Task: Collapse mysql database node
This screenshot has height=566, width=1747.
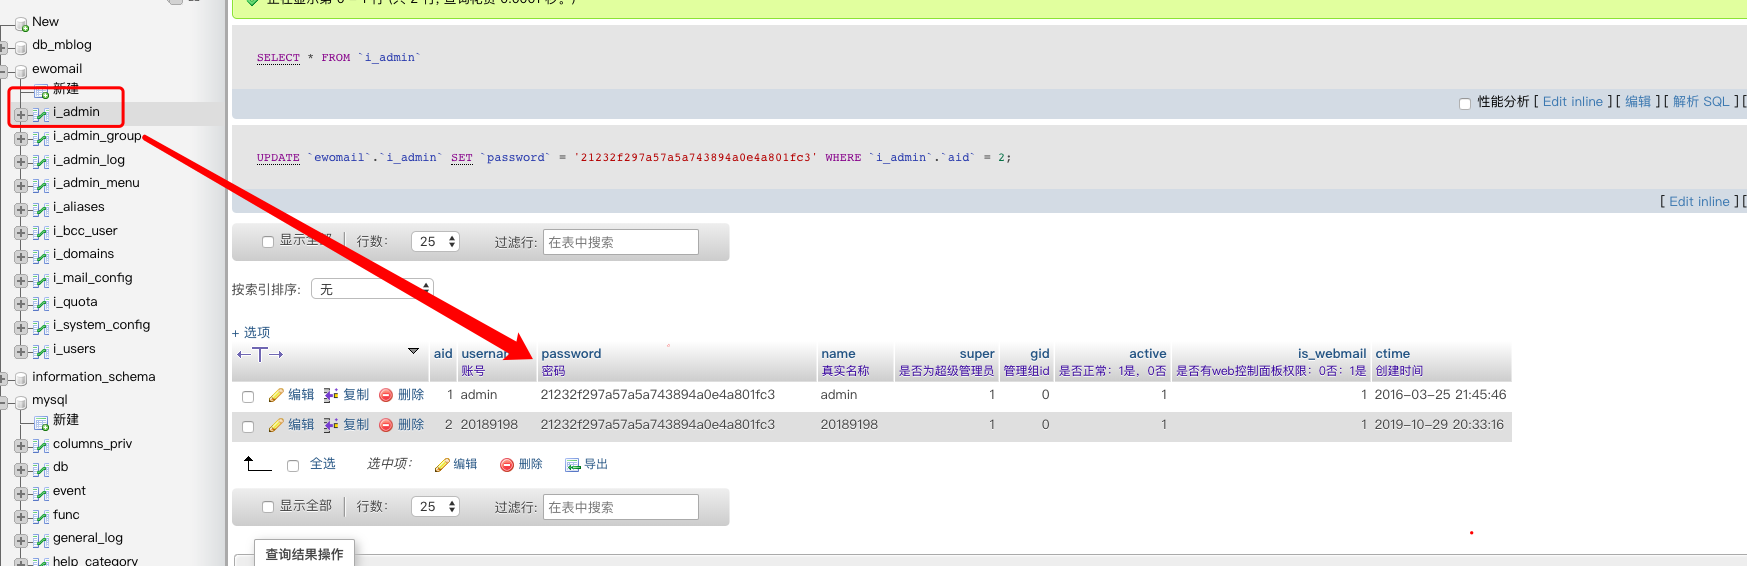Action: click(x=3, y=402)
